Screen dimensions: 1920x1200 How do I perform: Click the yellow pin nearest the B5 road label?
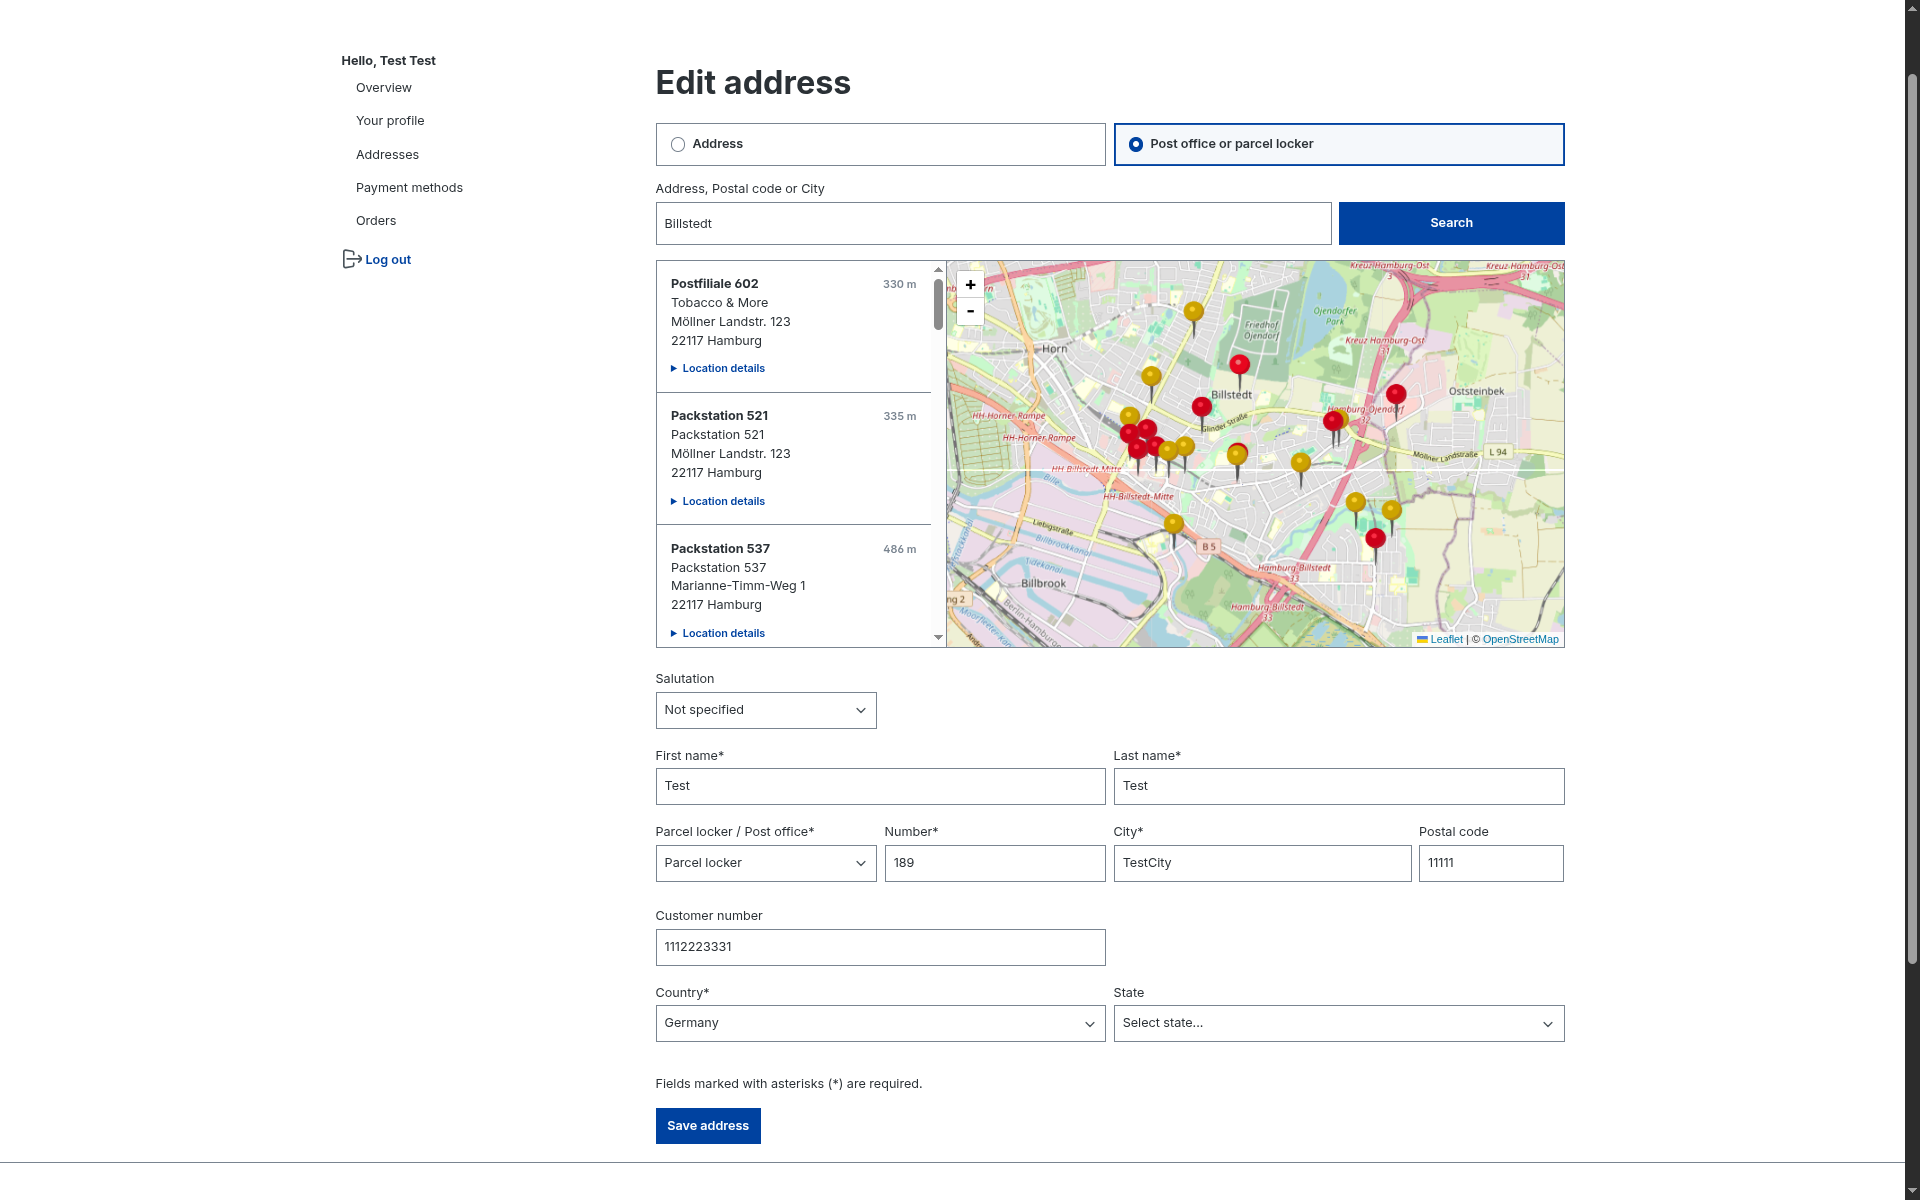pyautogui.click(x=1174, y=530)
